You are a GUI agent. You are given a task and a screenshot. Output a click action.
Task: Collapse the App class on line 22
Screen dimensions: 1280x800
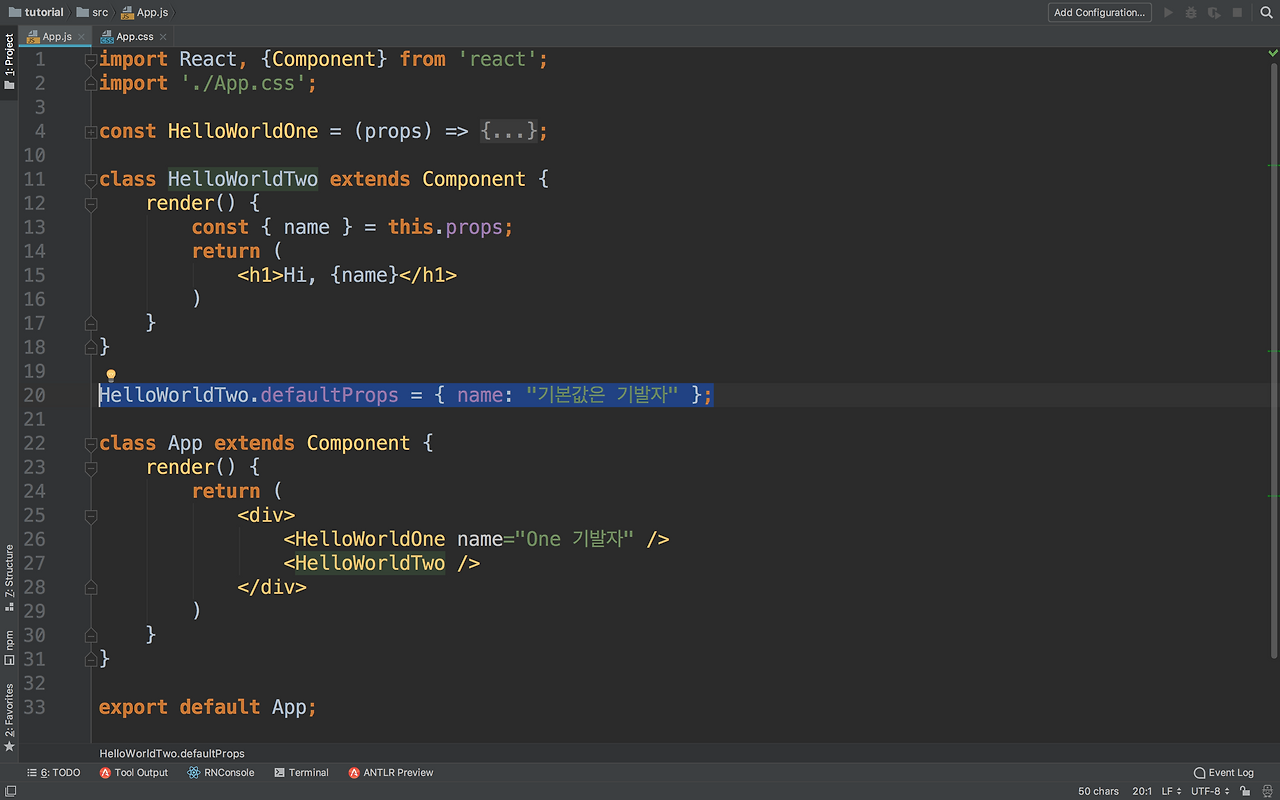[x=91, y=444]
